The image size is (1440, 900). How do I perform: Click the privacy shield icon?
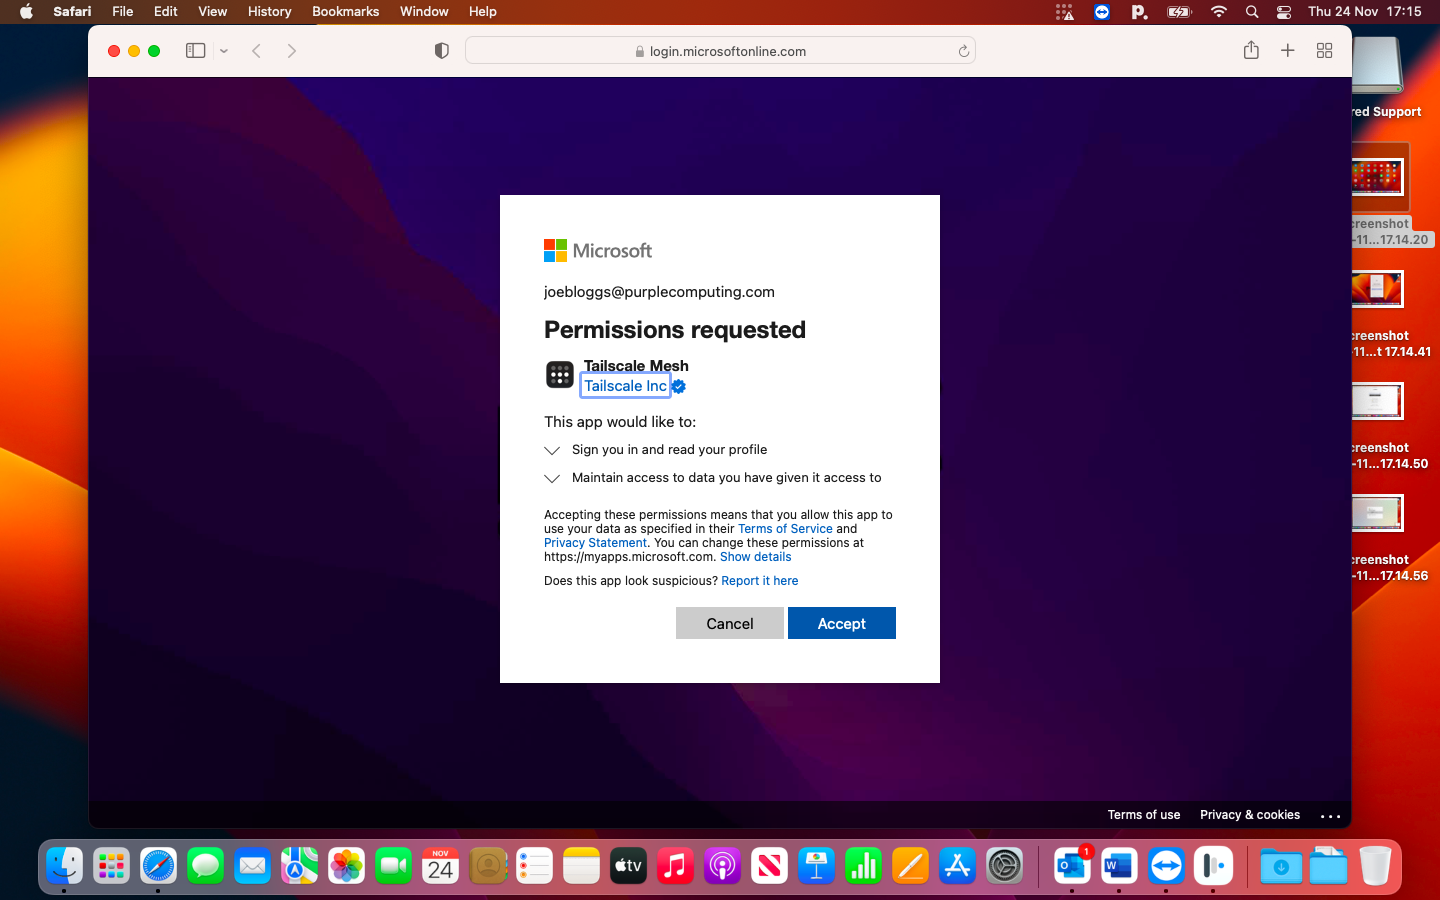pyautogui.click(x=441, y=51)
